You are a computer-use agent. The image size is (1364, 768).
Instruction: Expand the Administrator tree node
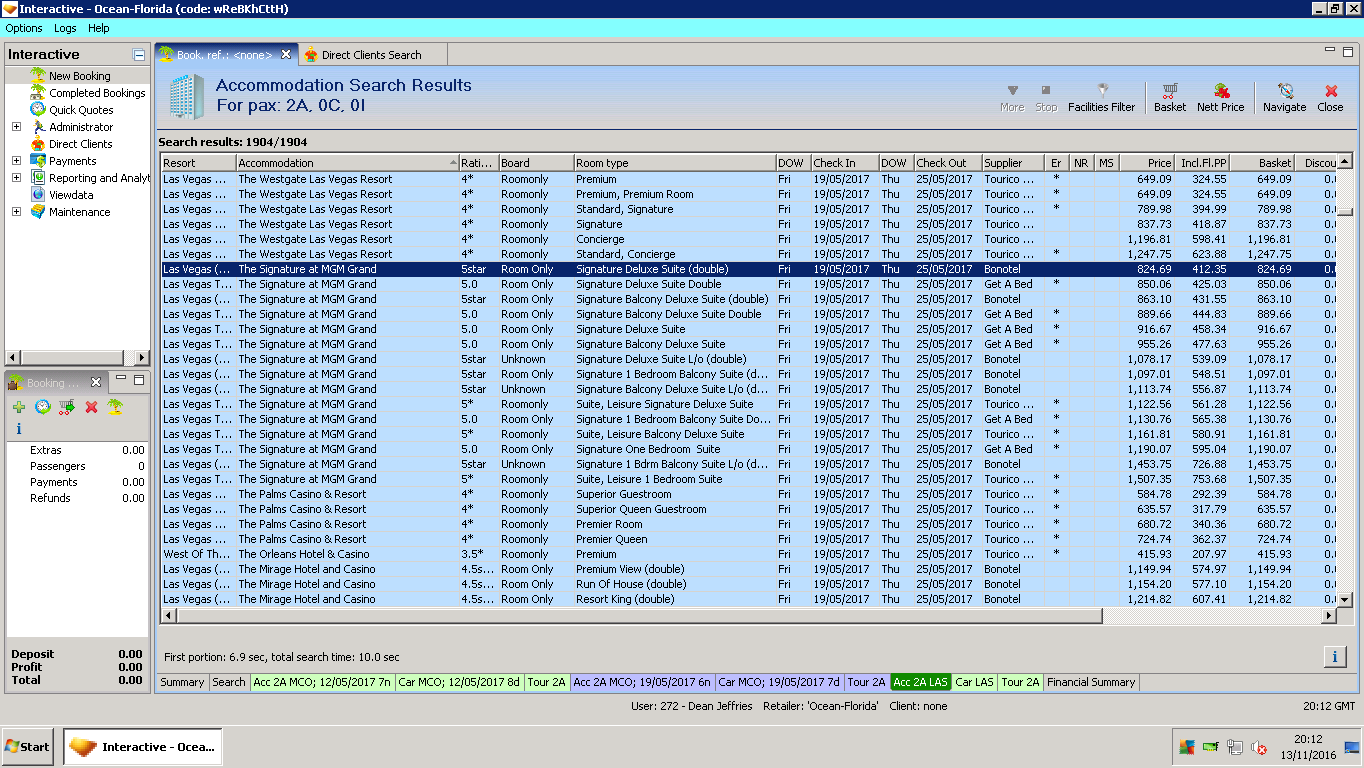coord(16,127)
